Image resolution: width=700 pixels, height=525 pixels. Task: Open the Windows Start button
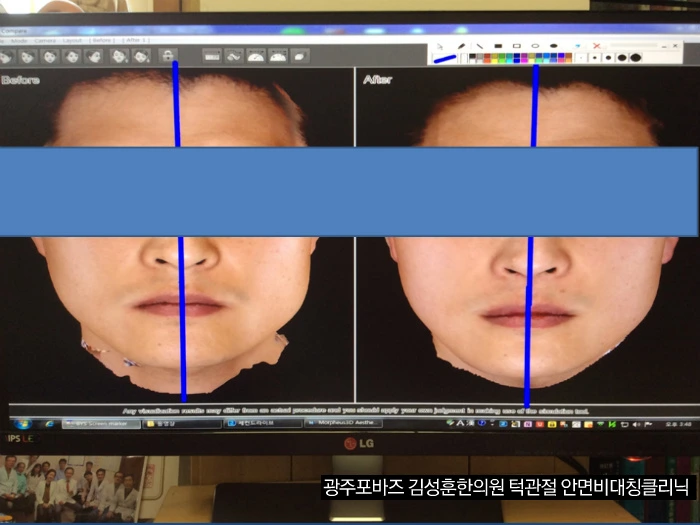(22, 423)
